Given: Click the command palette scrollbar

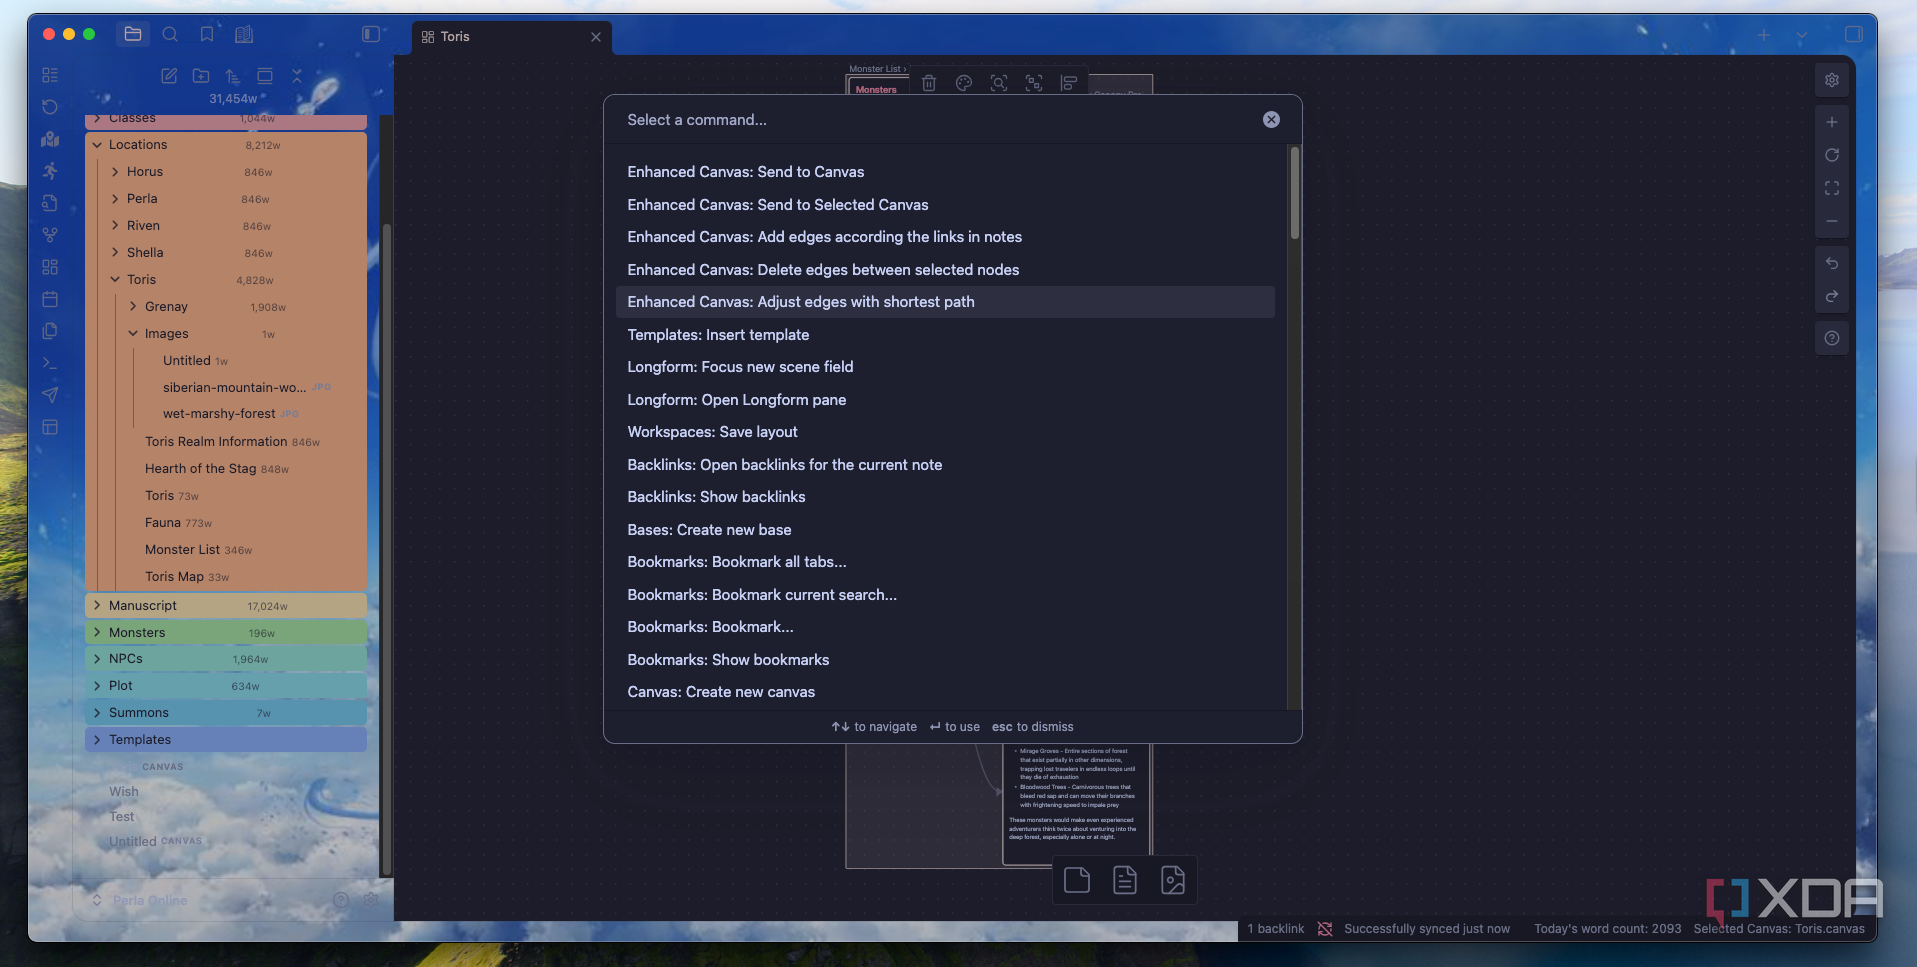Looking at the screenshot, I should [1294, 193].
